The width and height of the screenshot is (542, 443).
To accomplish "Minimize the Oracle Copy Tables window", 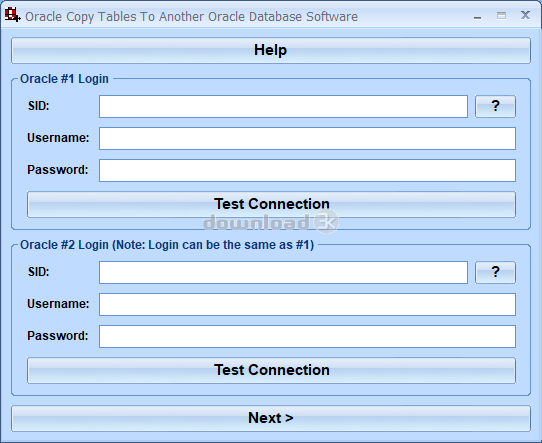I will pos(478,17).
